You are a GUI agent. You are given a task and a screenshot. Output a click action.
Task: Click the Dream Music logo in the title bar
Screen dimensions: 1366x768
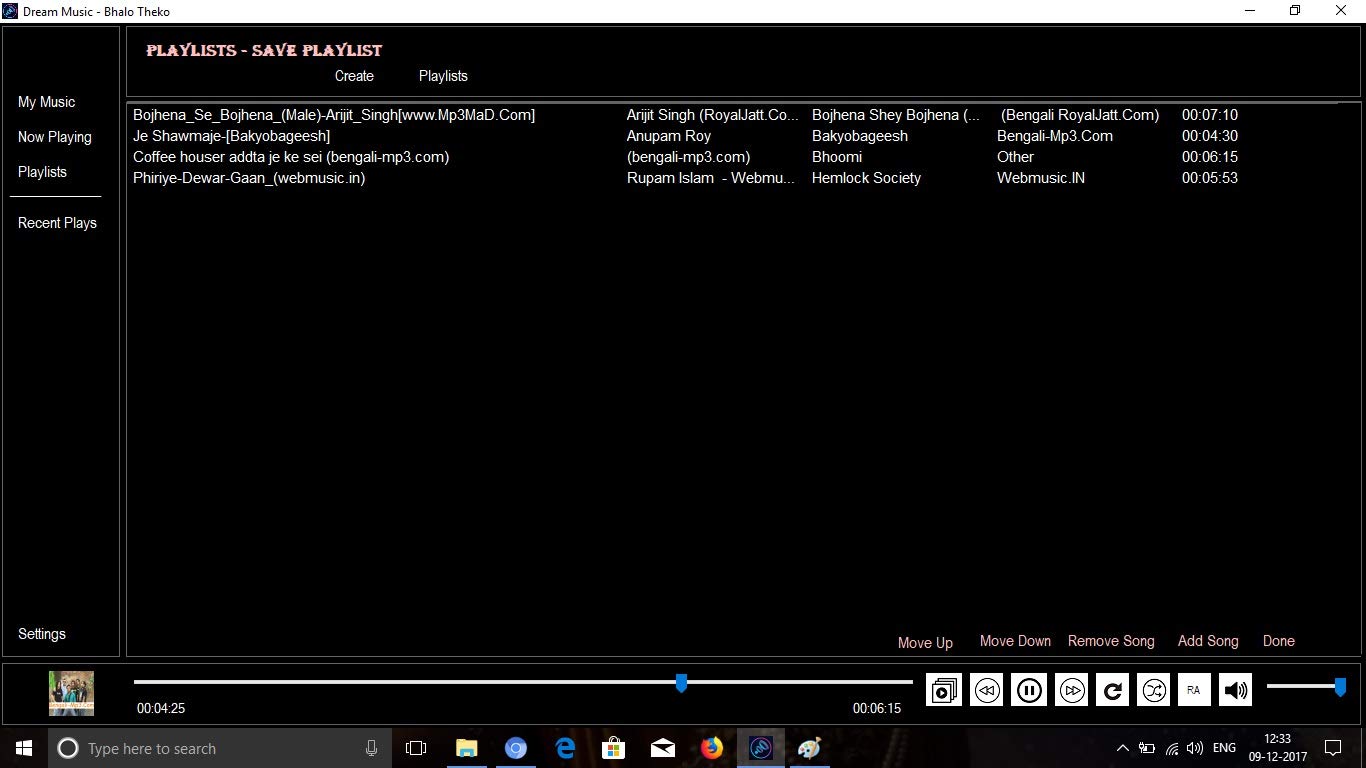(x=10, y=11)
